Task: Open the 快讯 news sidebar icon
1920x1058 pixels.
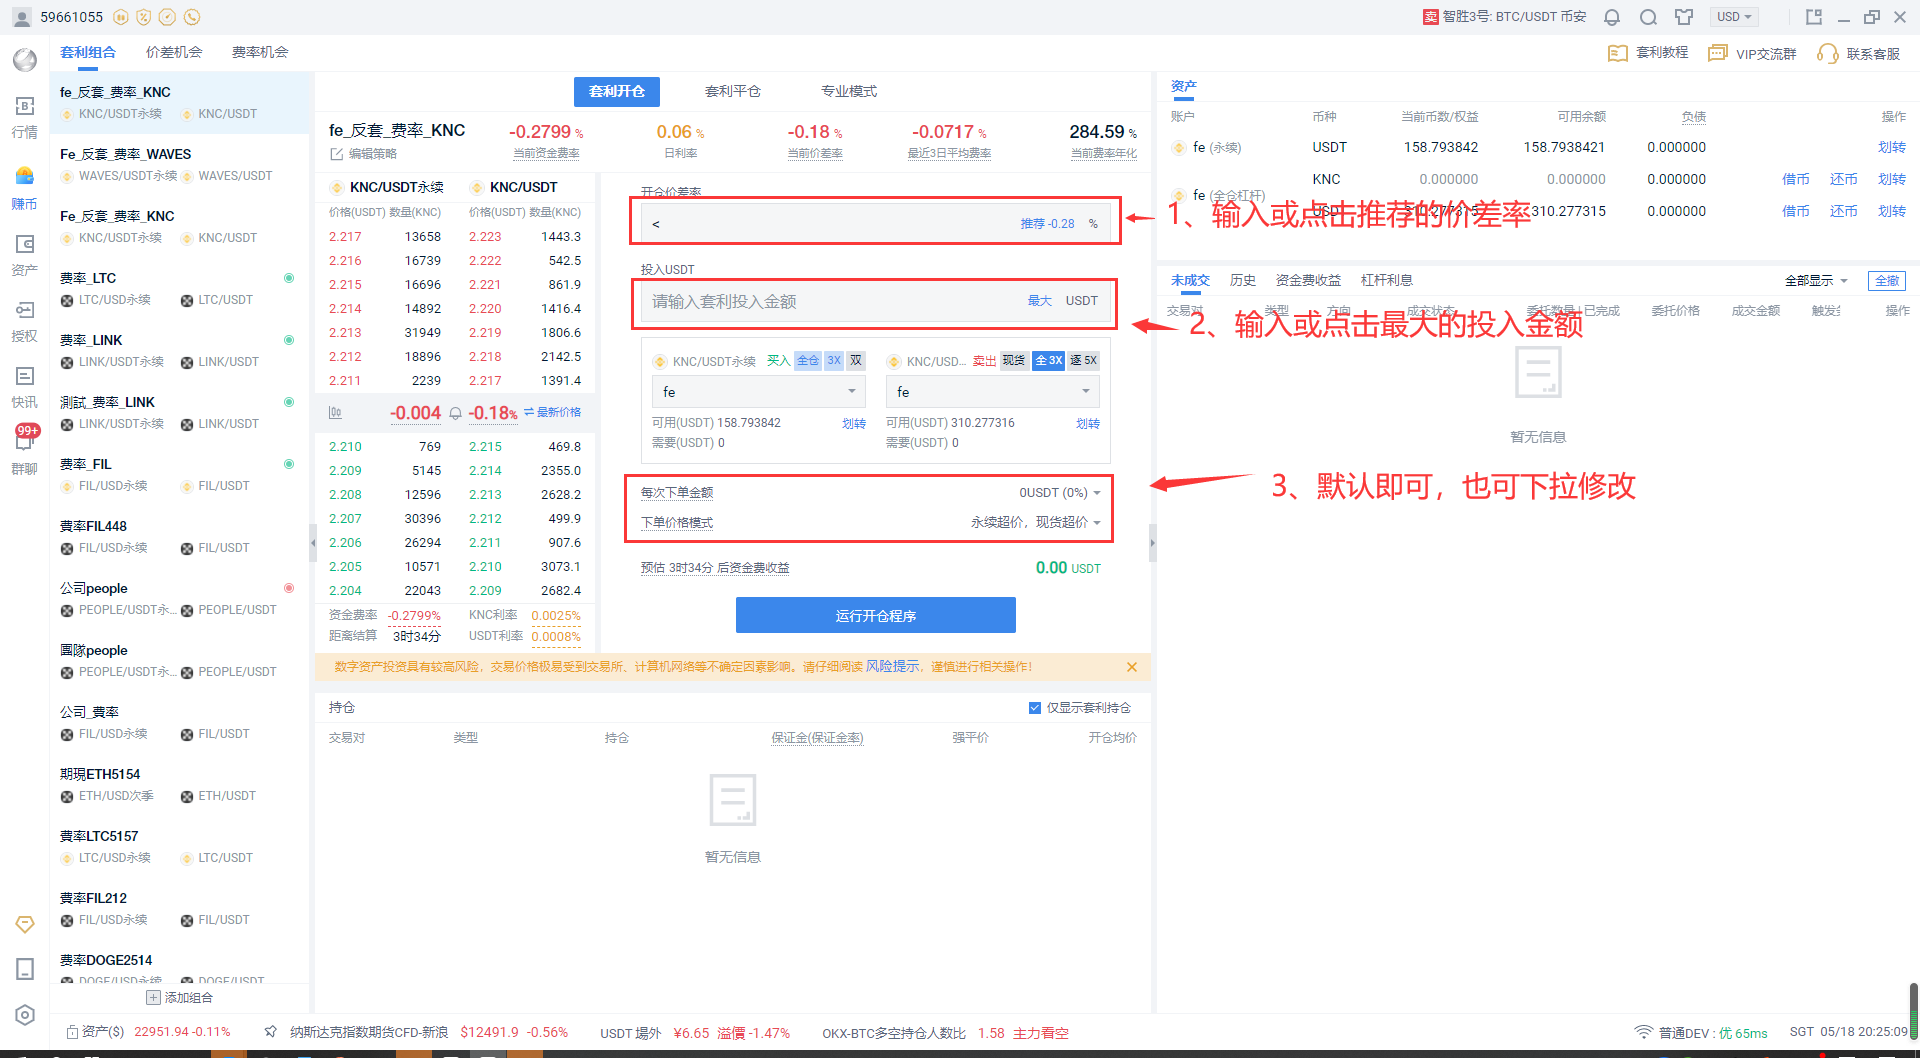Action: point(25,387)
